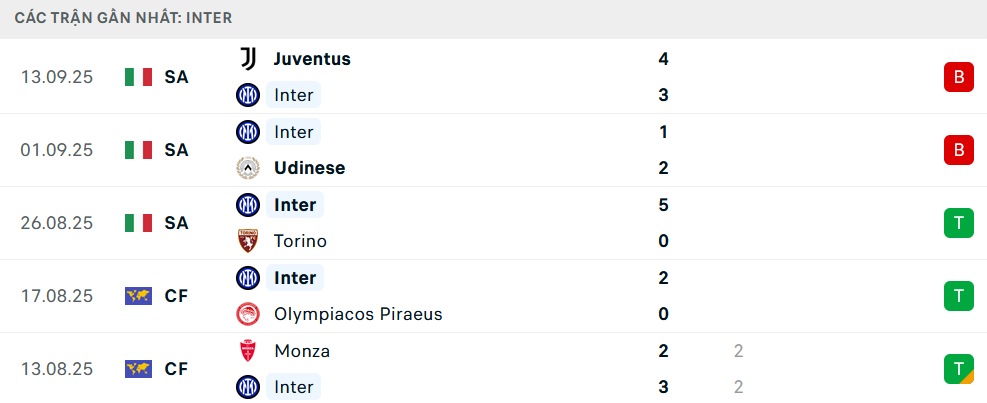The height and width of the screenshot is (403, 987).
Task: Open the Juventus team link
Action: coord(312,59)
